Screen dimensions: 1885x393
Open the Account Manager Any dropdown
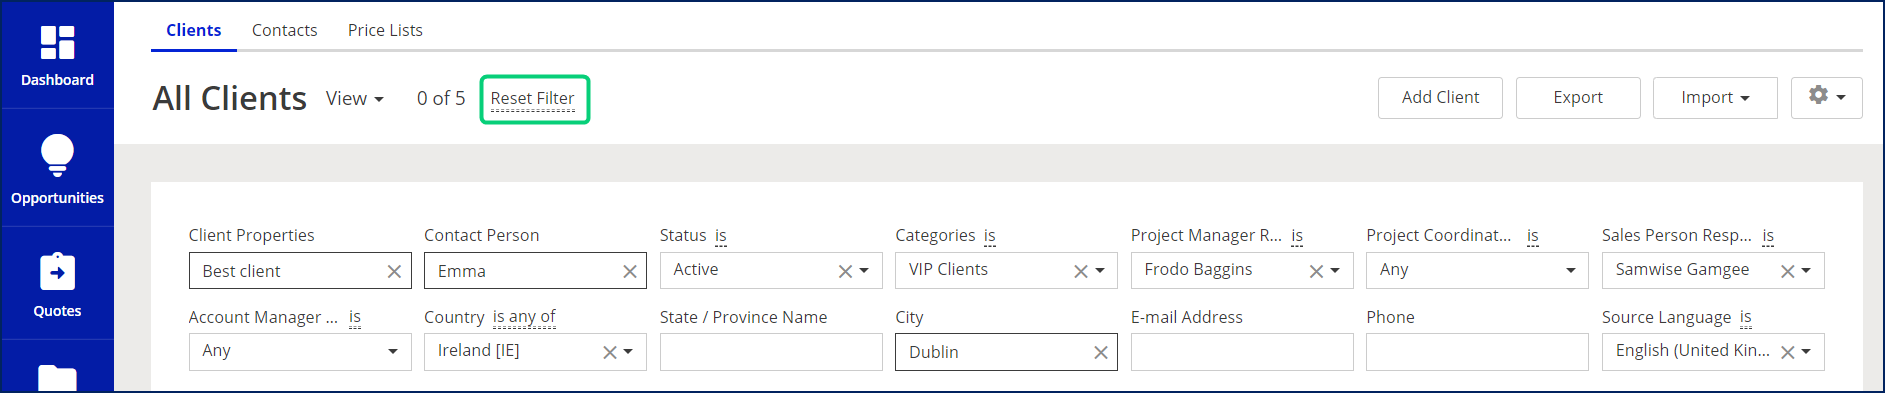[x=300, y=351]
